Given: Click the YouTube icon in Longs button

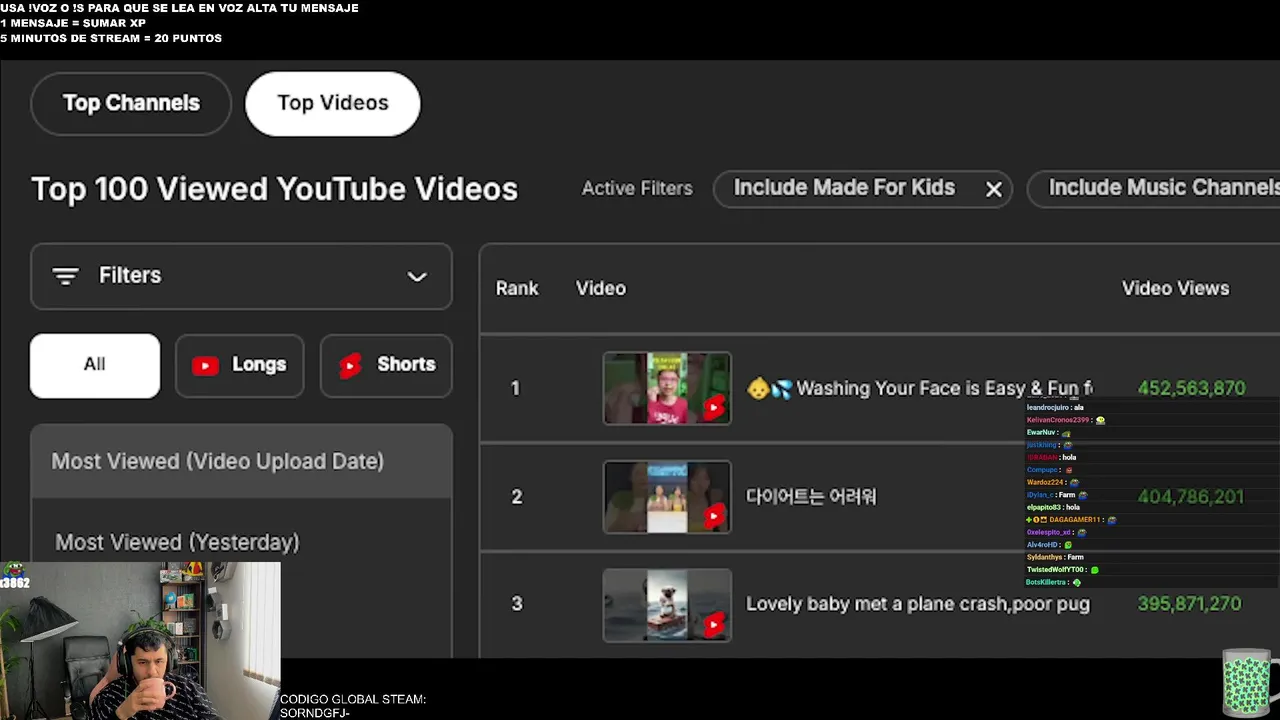Looking at the screenshot, I should 205,366.
